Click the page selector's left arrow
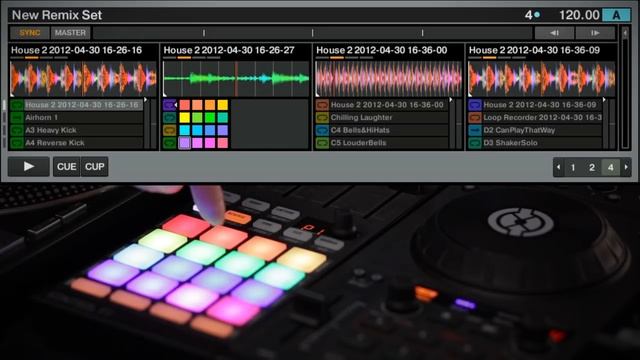This screenshot has height=360, width=640. coord(558,167)
